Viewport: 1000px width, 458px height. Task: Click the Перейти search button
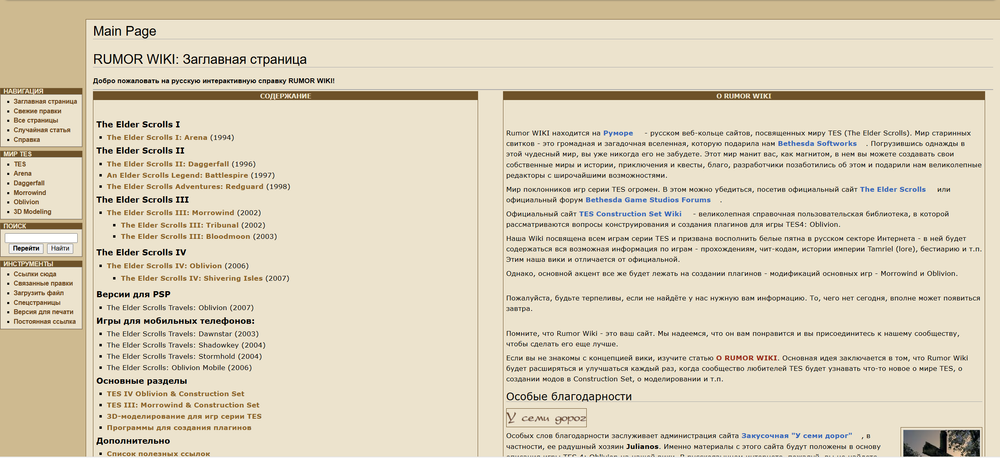click(26, 249)
